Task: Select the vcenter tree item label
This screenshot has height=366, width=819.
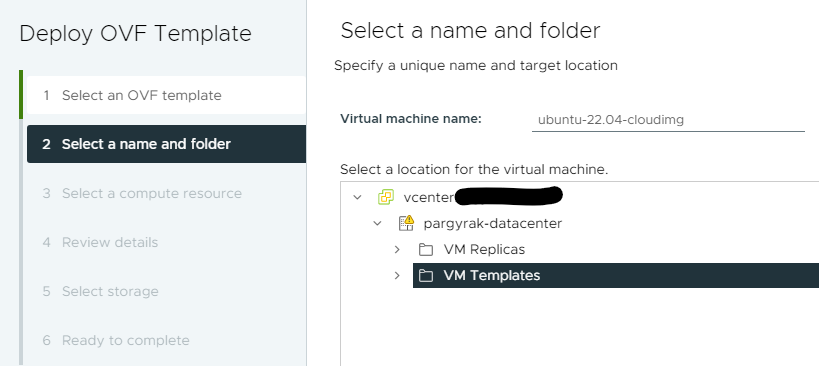Action: (x=429, y=197)
